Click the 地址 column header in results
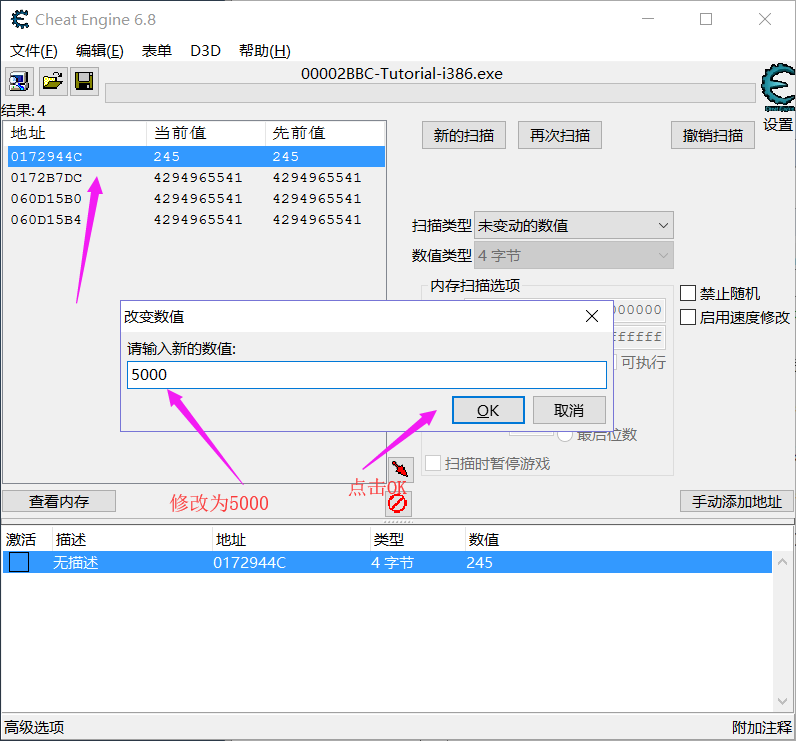 (76, 133)
